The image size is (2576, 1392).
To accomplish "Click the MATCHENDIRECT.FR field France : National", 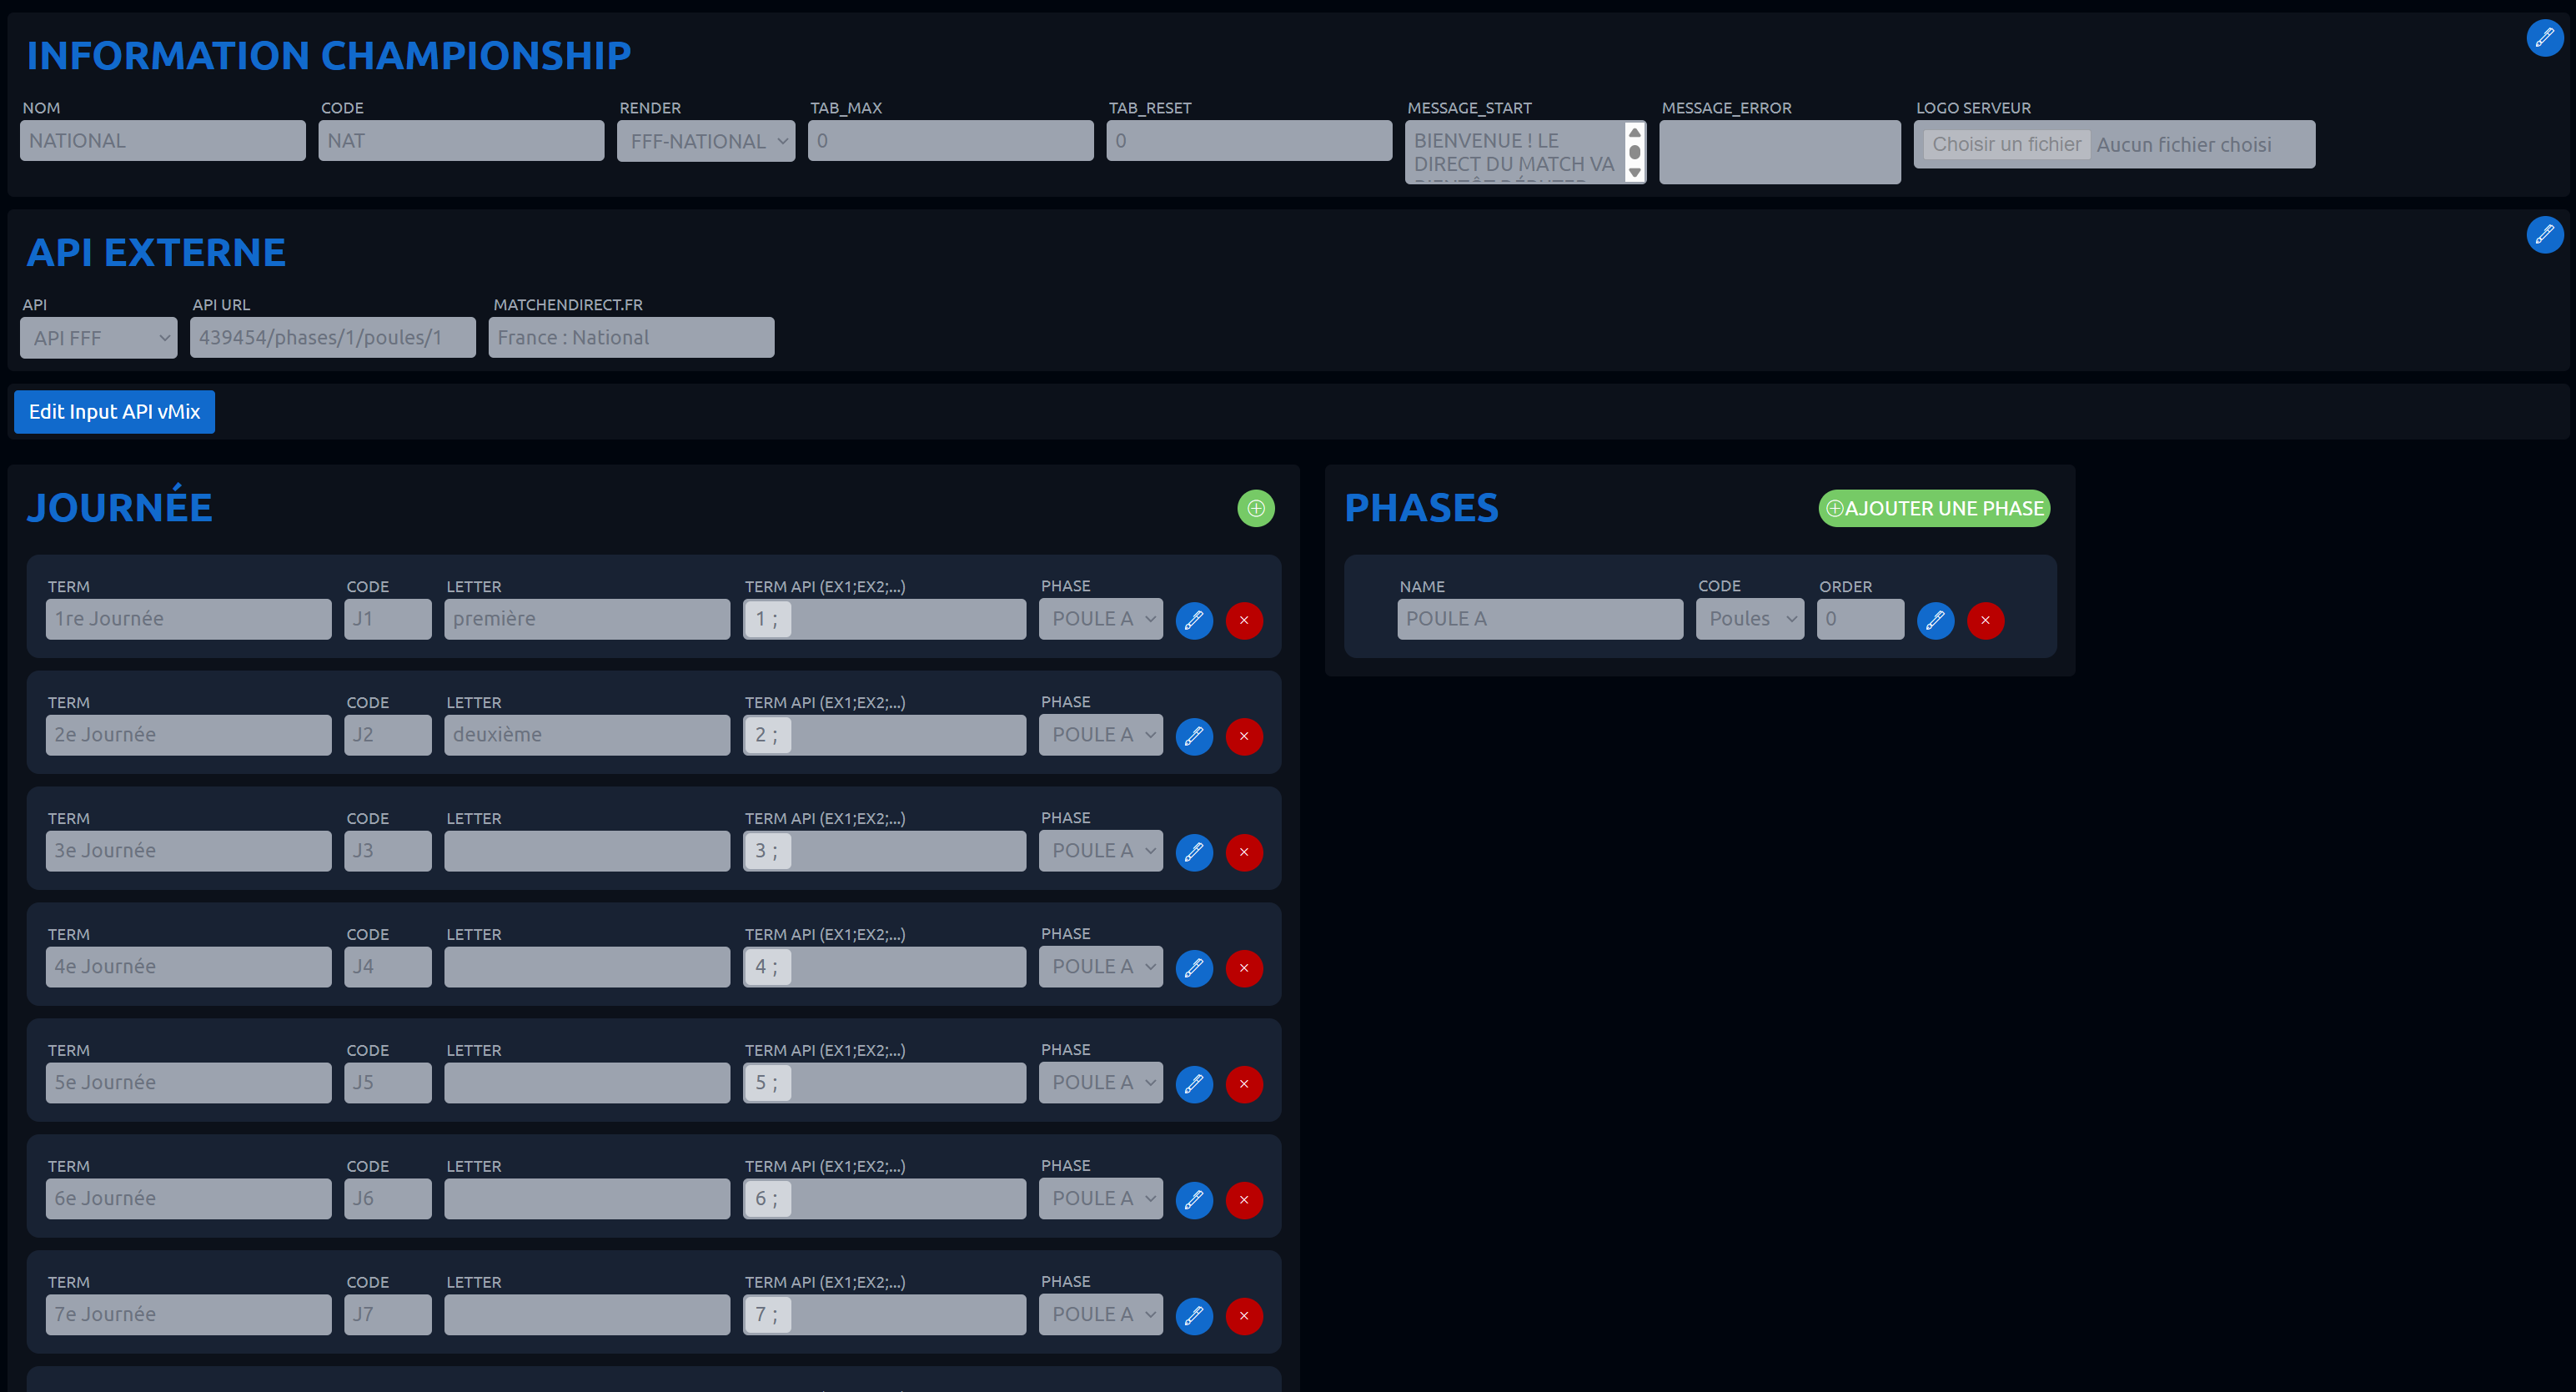I will pyautogui.click(x=631, y=338).
